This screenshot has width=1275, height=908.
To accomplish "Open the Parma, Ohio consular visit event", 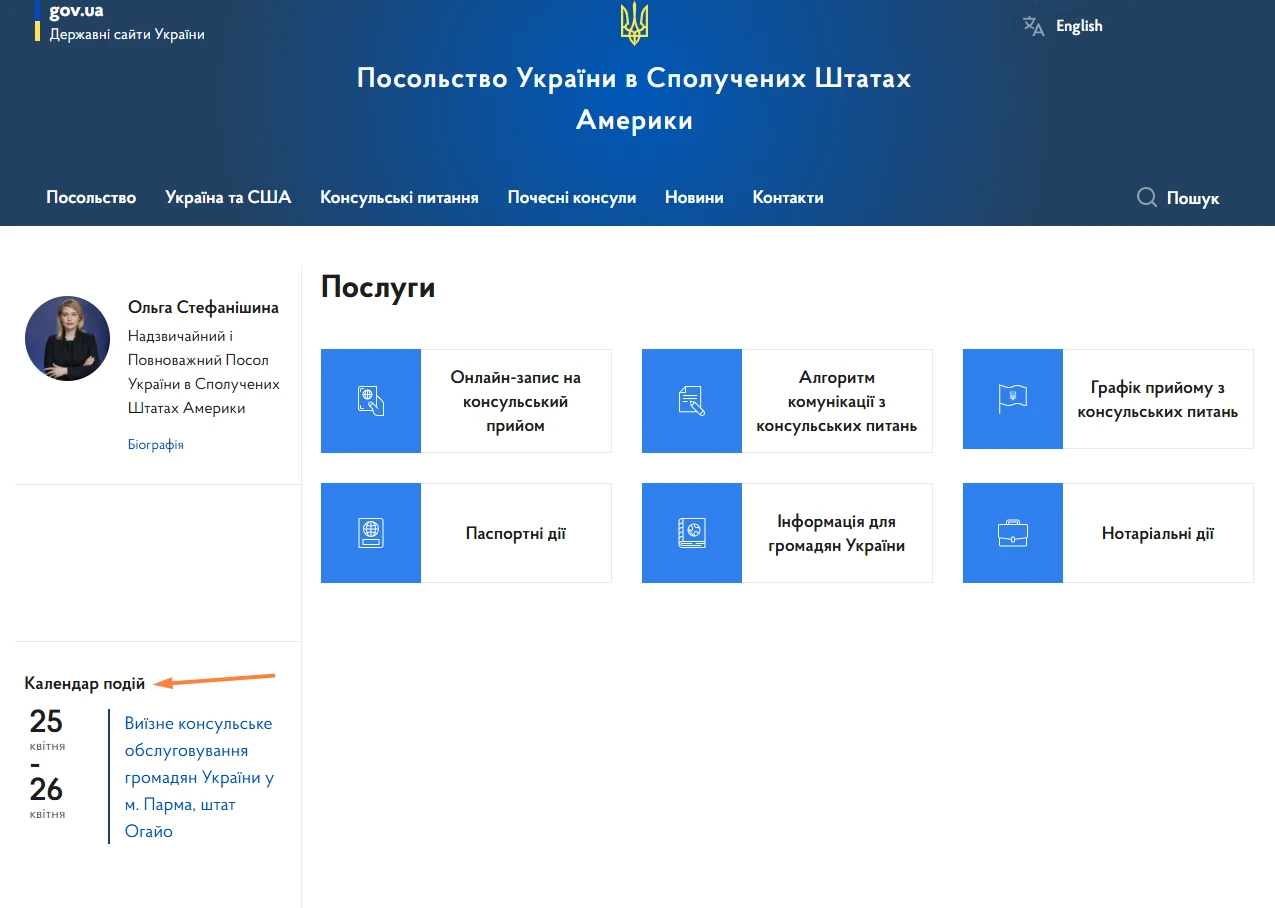I will (199, 776).
